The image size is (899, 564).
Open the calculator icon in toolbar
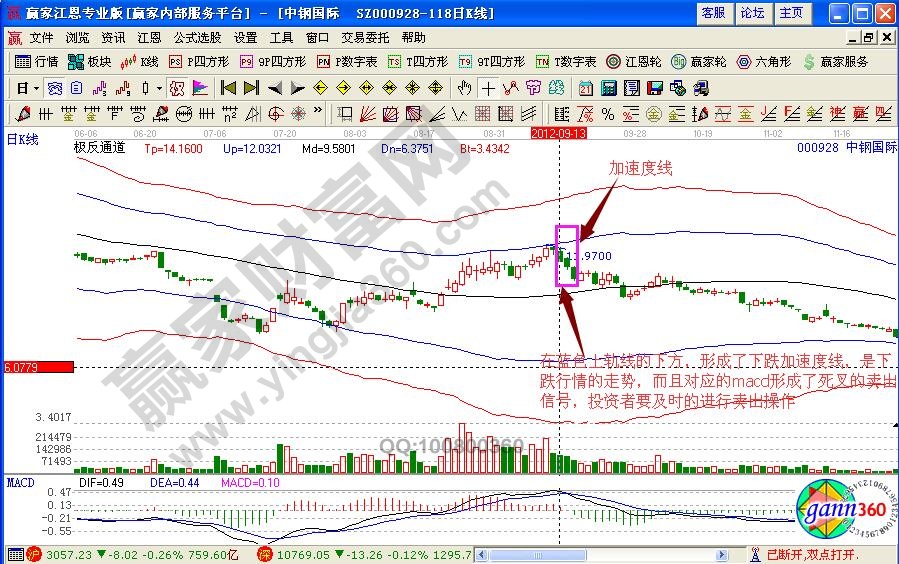click(608, 87)
